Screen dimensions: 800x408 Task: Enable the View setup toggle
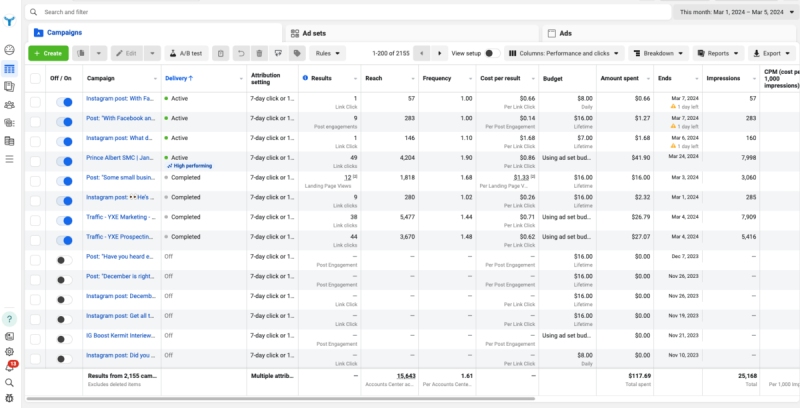tap(492, 53)
